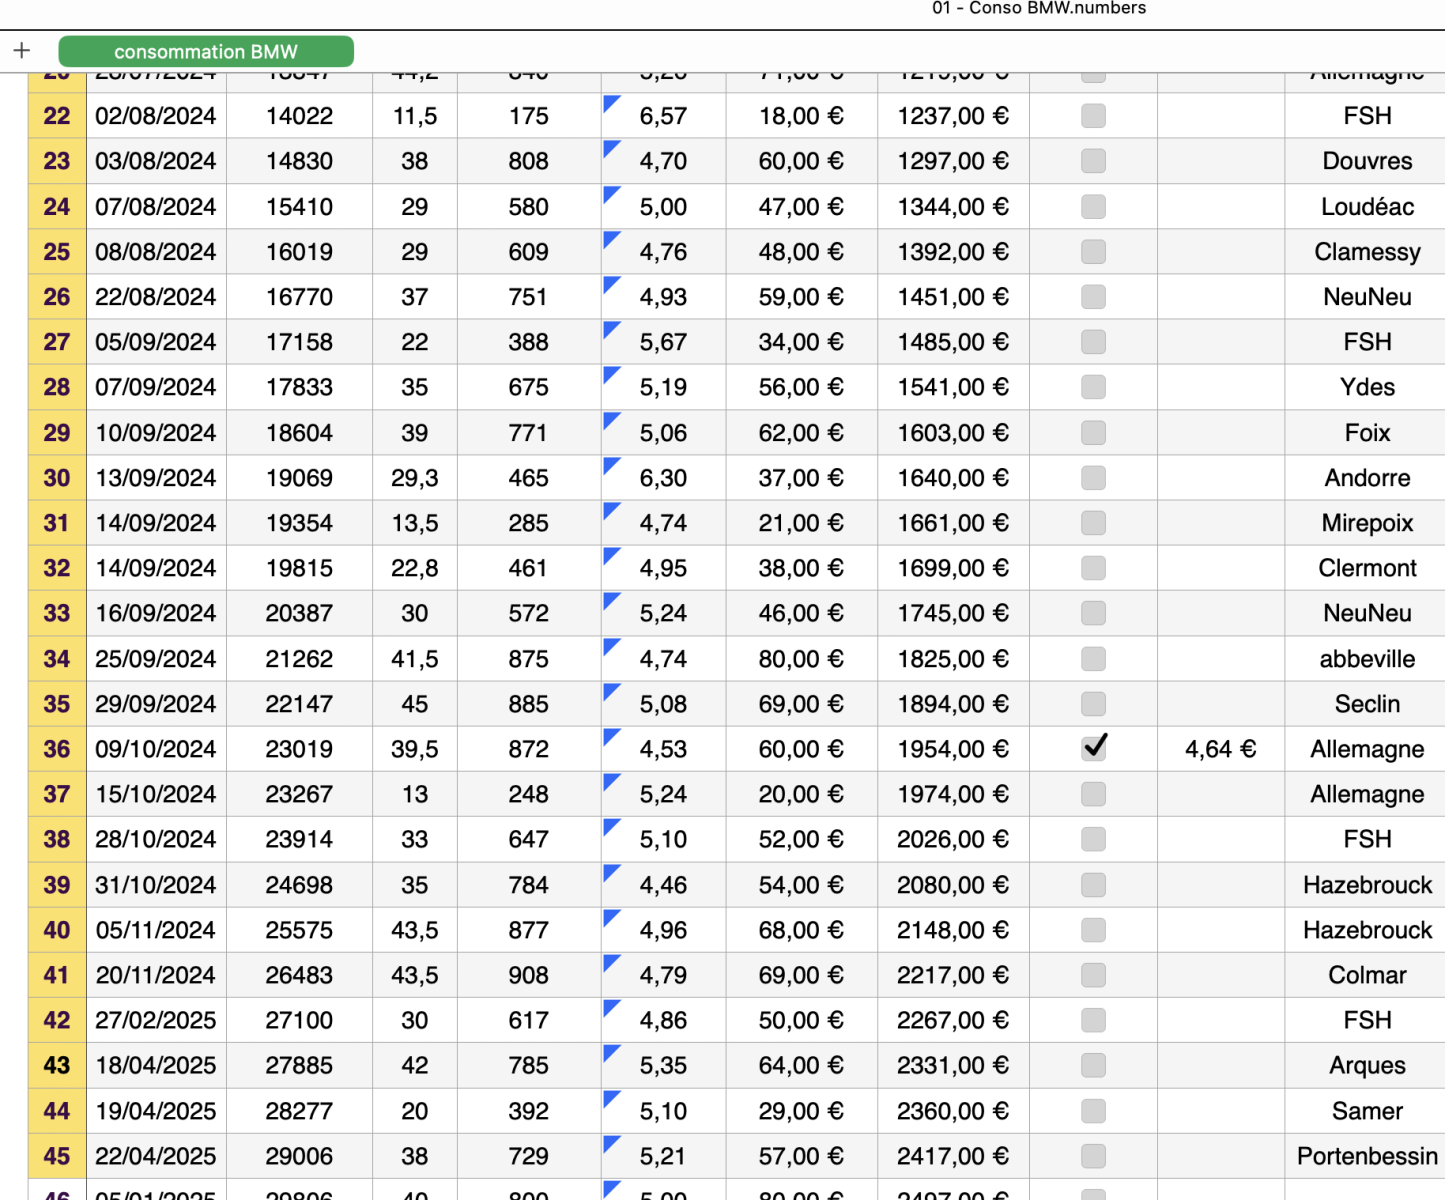Screen dimensions: 1445x1200
Task: Select price cell 80,00 €
Action: pyautogui.click(x=801, y=659)
